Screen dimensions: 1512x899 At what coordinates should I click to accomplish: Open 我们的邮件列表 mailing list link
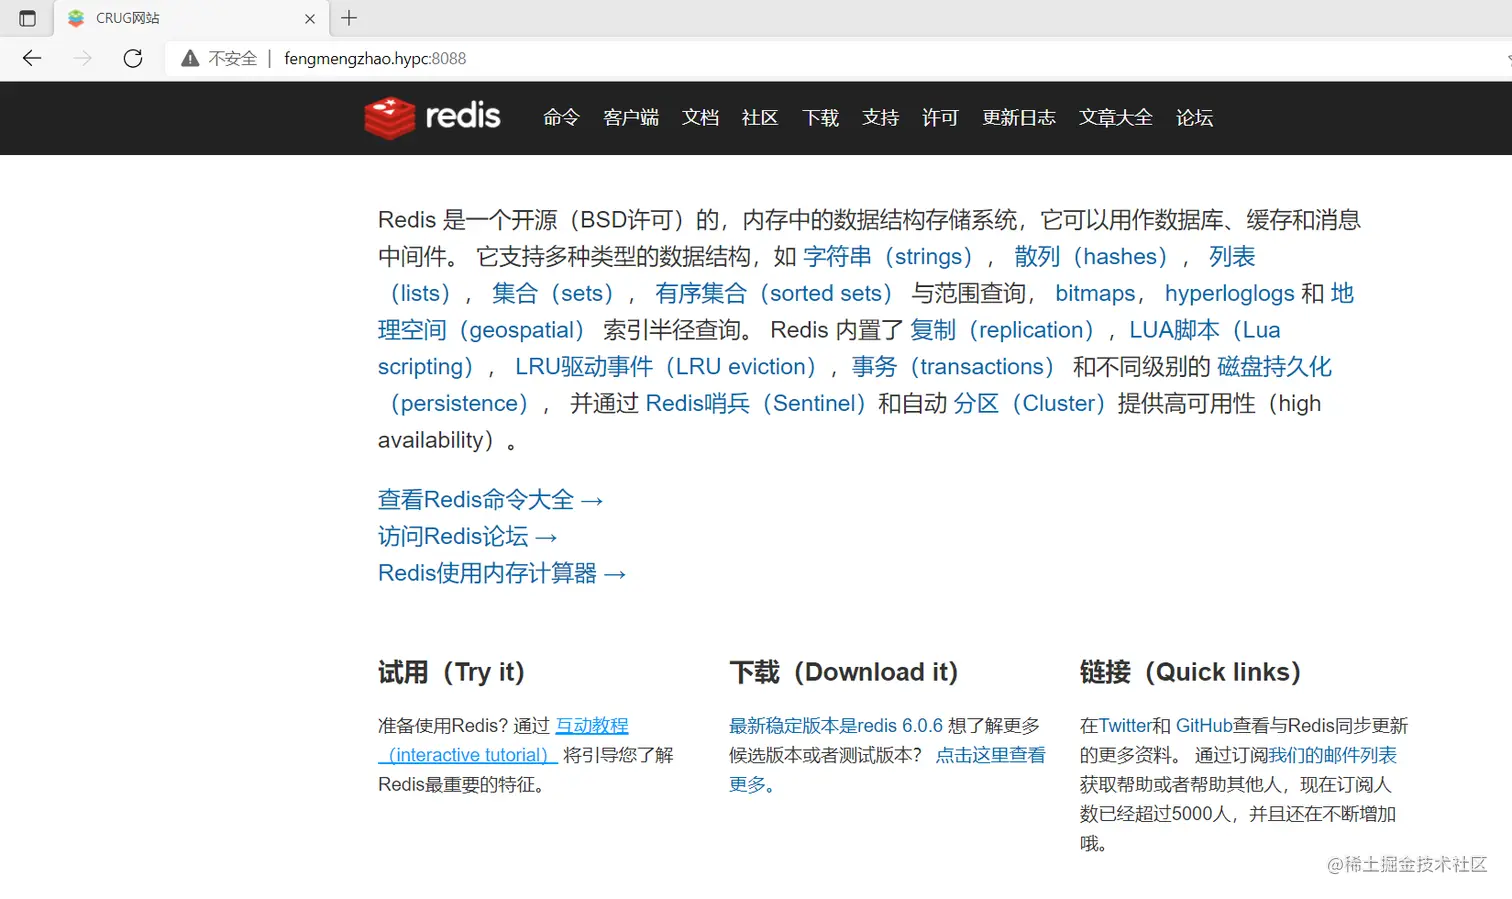tap(1332, 755)
